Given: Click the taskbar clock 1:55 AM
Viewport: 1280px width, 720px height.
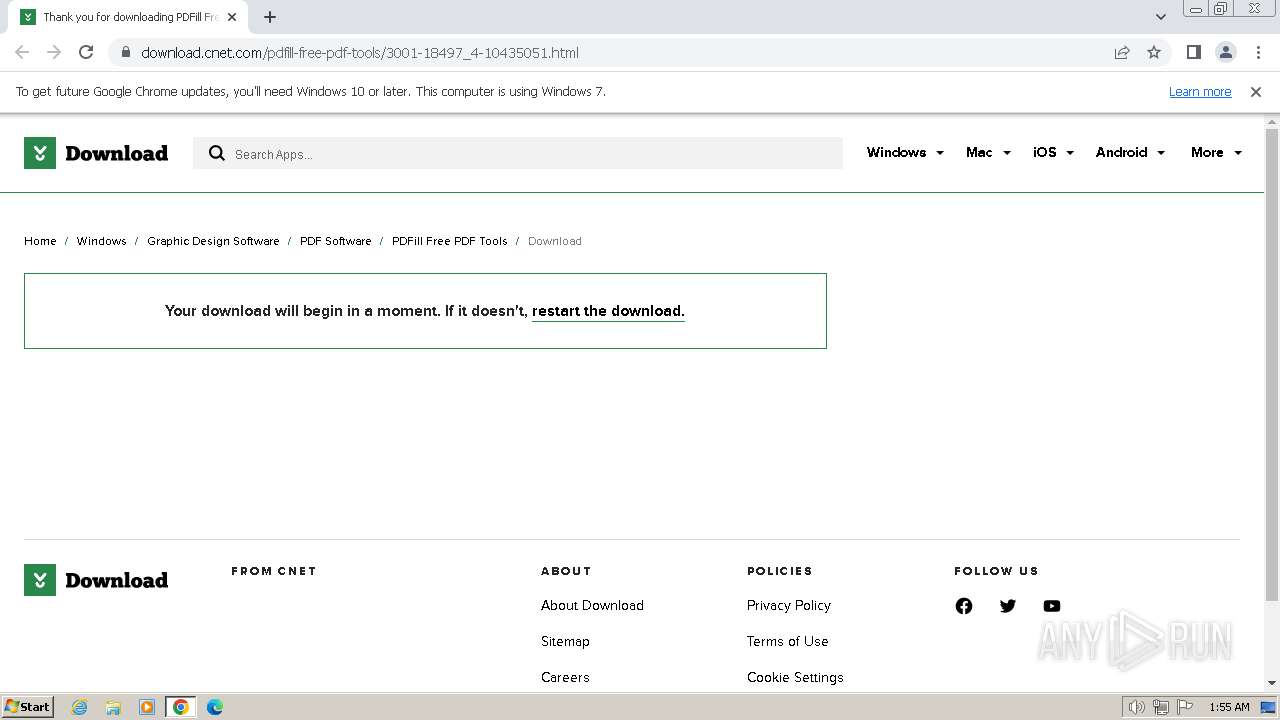Looking at the screenshot, I should 1229,707.
